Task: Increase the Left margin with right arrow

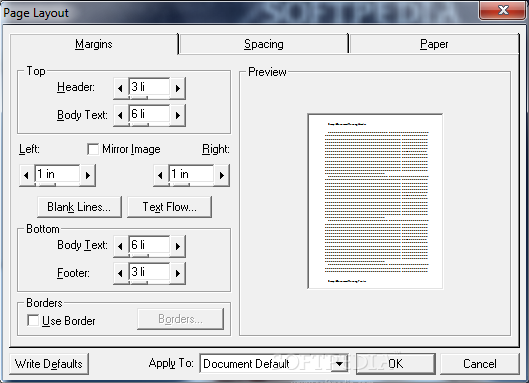Action: (x=88, y=175)
